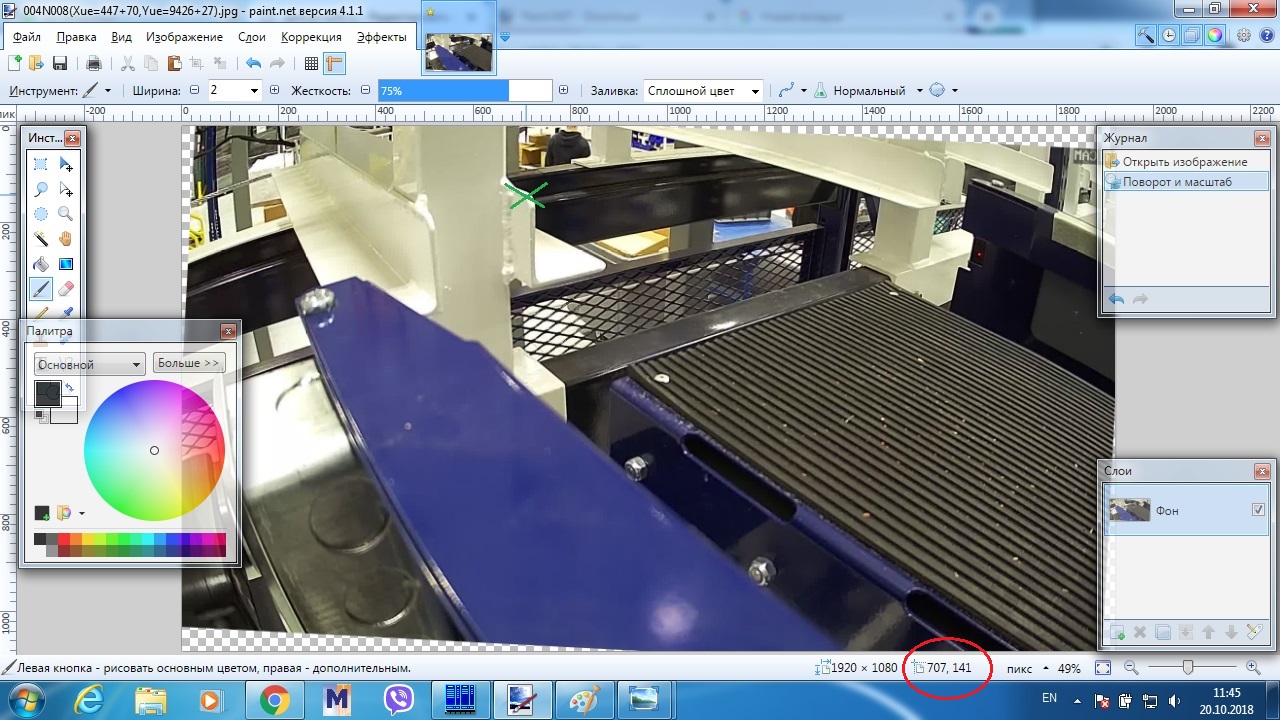This screenshot has height=720, width=1280.
Task: Select the Eraser tool
Action: [66, 289]
